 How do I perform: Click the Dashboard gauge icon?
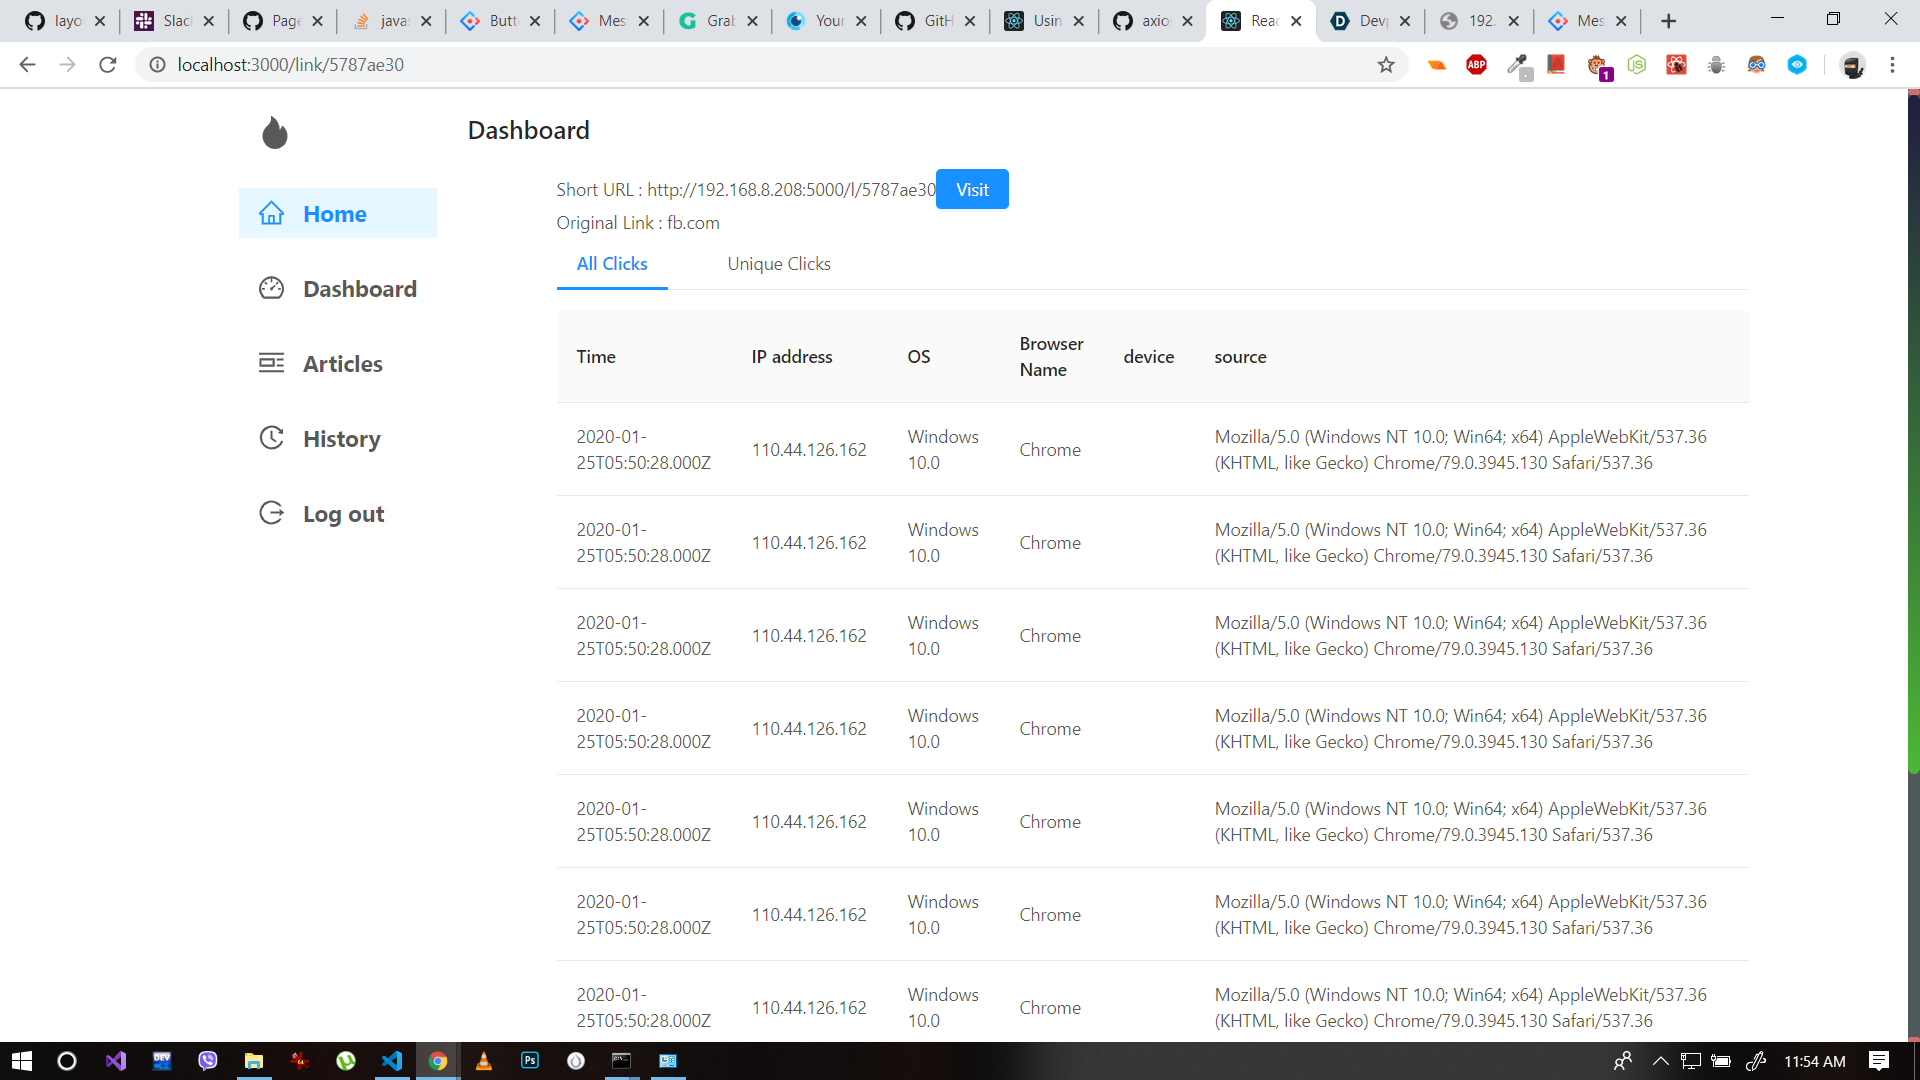272,288
